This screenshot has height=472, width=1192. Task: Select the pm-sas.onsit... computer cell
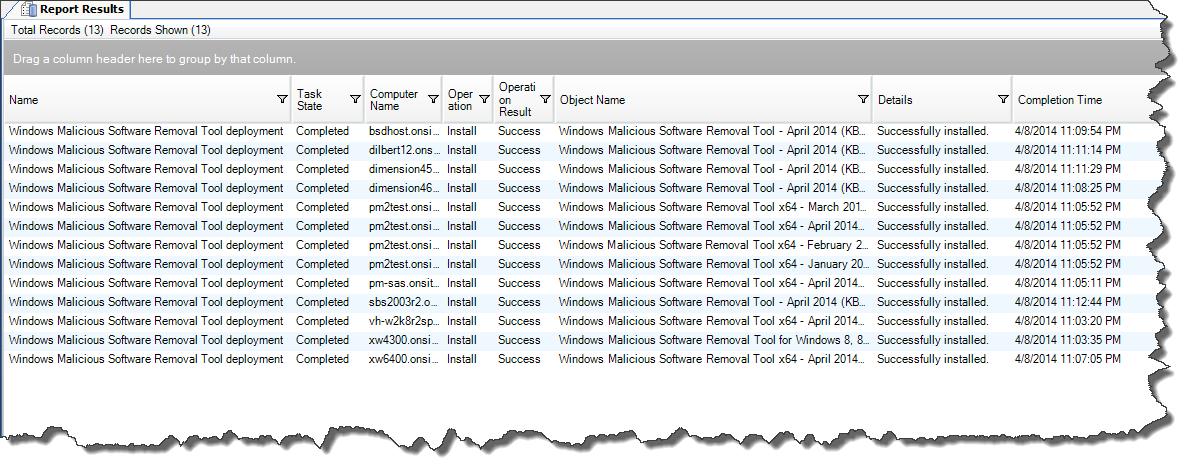[404, 283]
